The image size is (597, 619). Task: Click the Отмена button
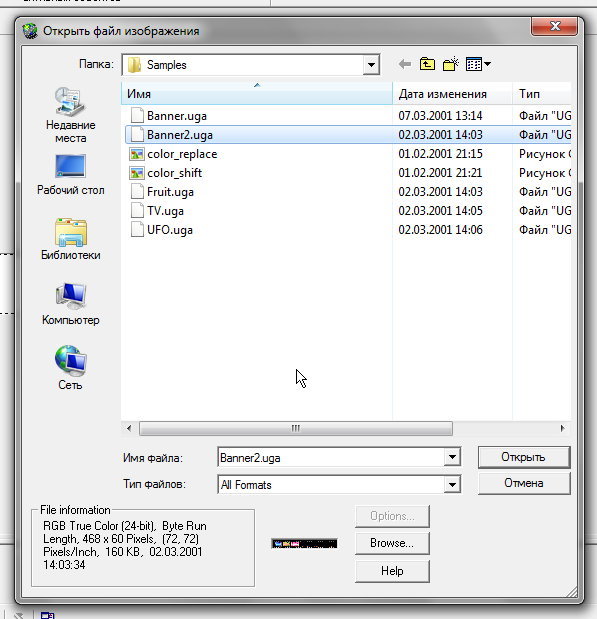click(524, 483)
